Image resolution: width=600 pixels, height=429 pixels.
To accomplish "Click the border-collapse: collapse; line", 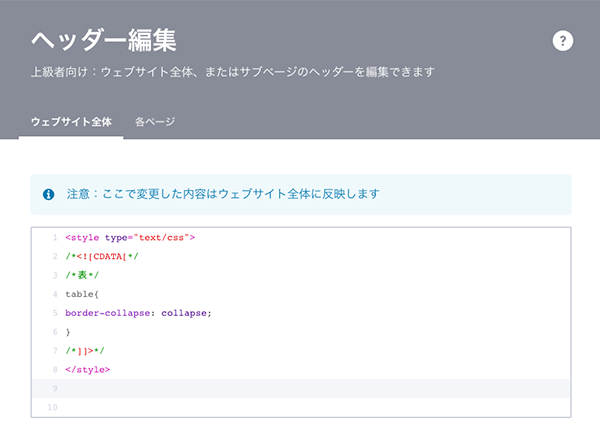I will (138, 313).
